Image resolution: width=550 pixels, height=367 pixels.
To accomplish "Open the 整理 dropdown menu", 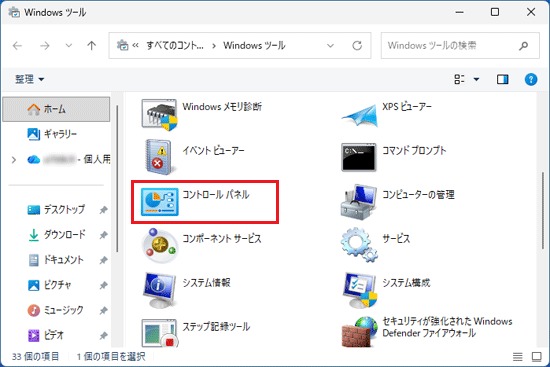I will click(x=29, y=79).
